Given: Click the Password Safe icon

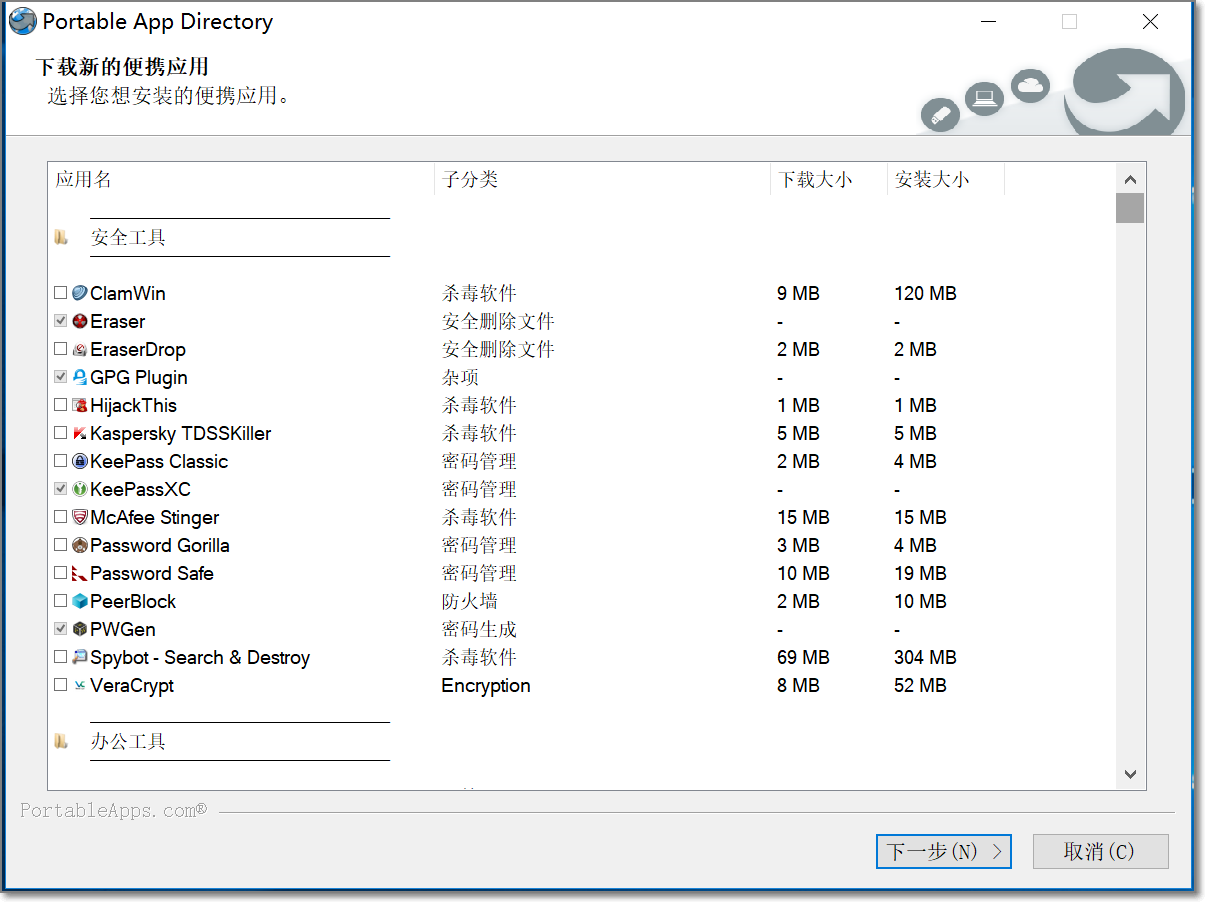Looking at the screenshot, I should (80, 573).
